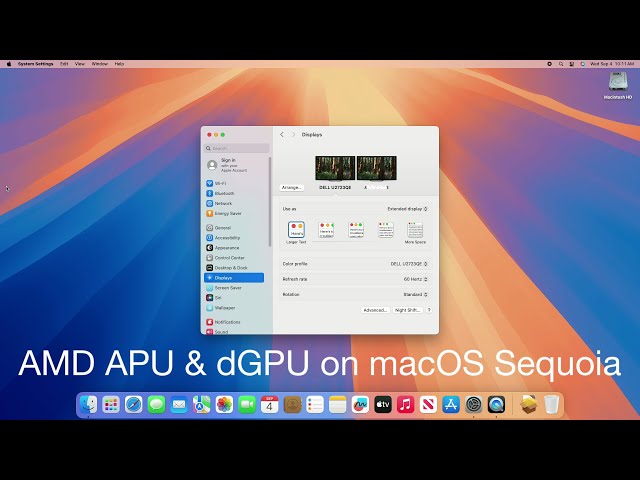Open the Apple TV app in the Dock
The image size is (640, 480).
[383, 404]
